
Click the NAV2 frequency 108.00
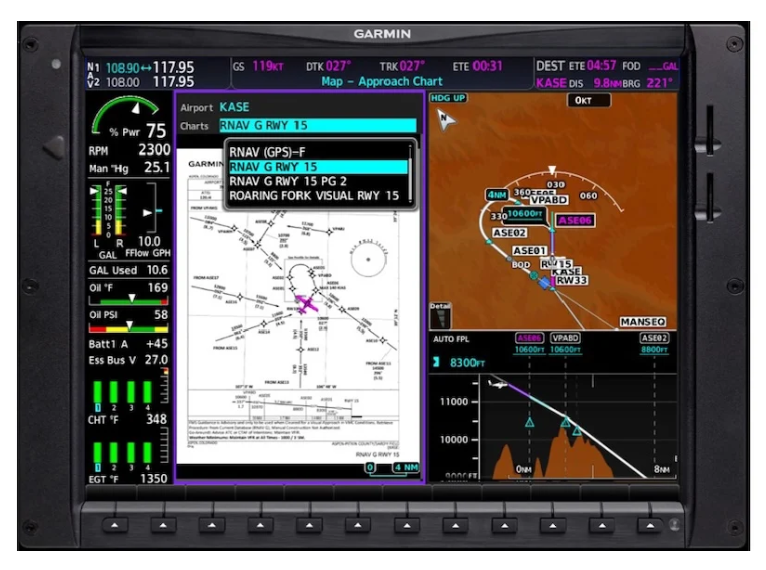[123, 82]
